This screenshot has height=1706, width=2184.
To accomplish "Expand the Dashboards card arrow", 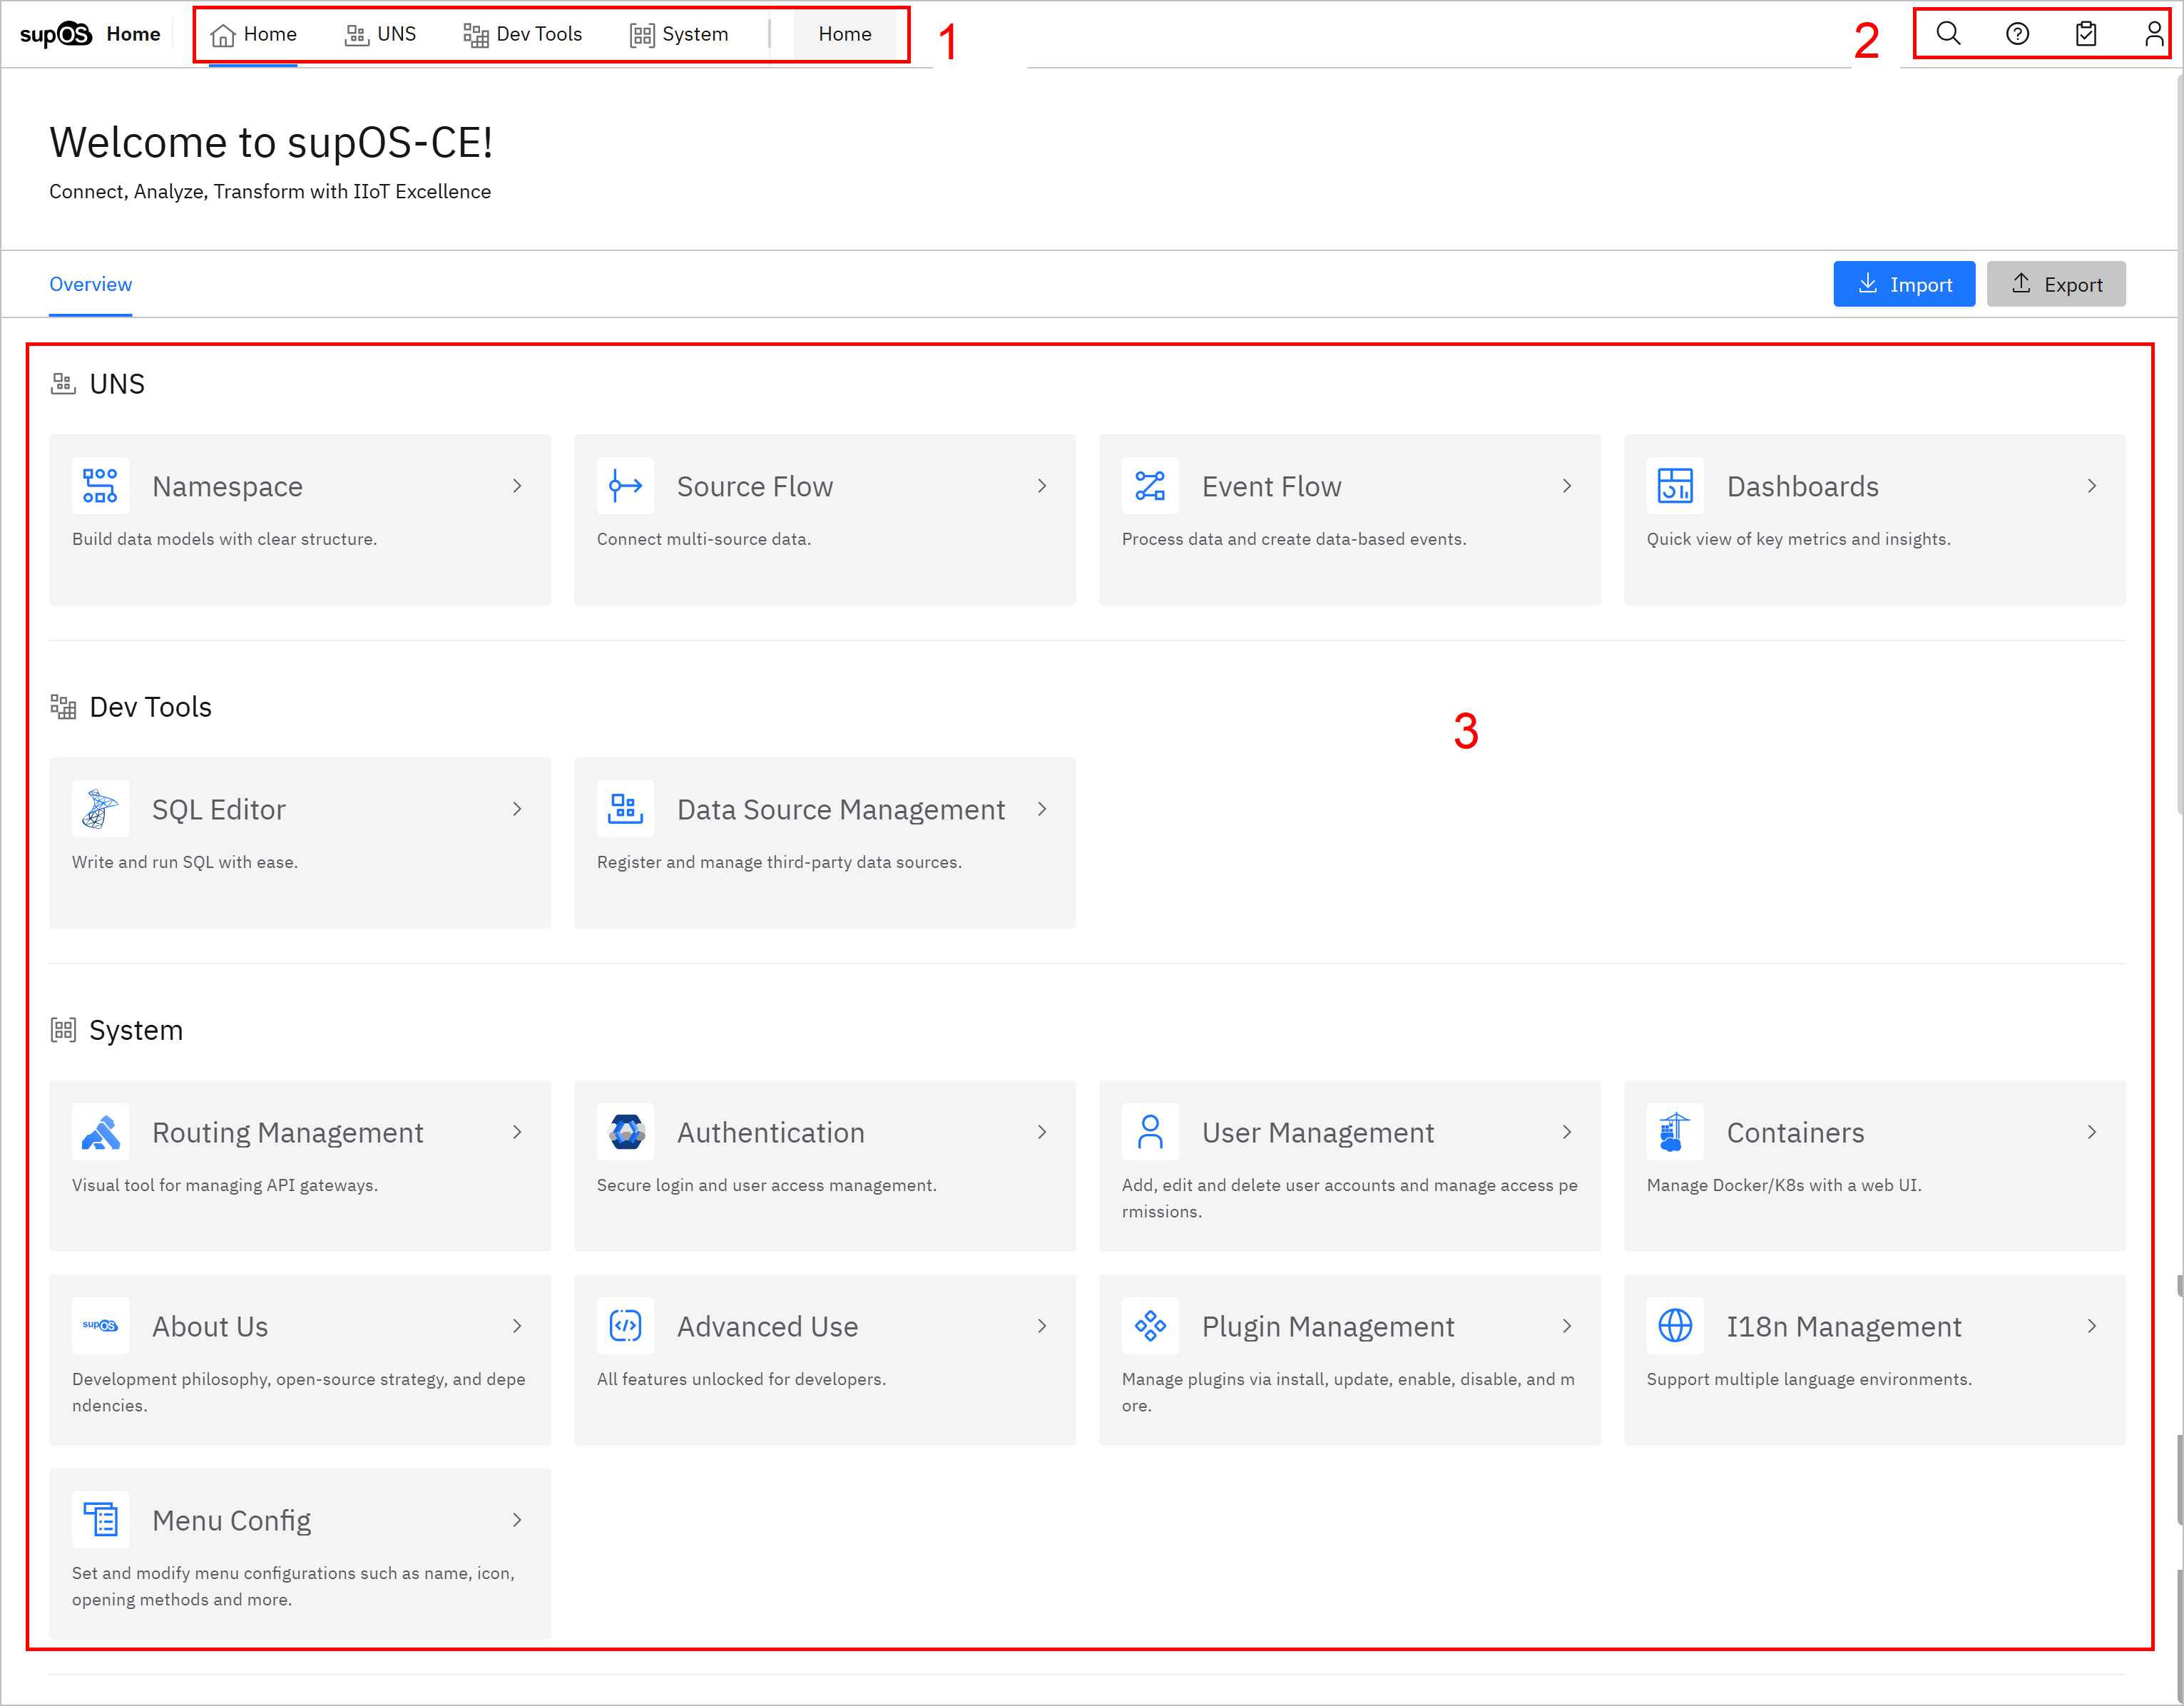I will [x=2091, y=486].
